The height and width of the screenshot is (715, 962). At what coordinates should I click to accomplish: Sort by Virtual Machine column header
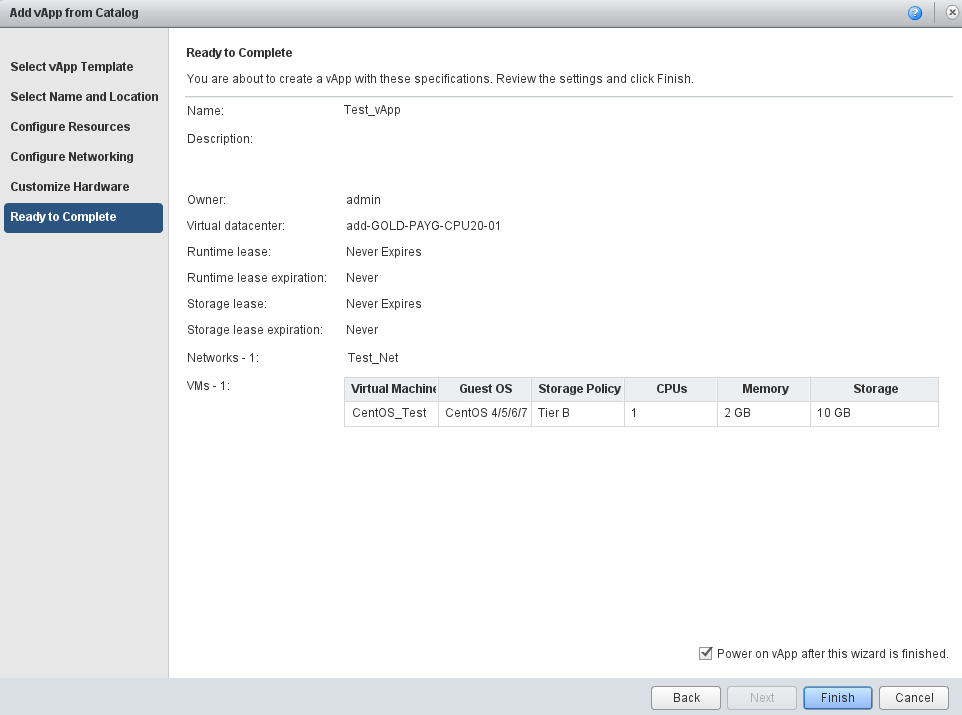click(x=392, y=389)
